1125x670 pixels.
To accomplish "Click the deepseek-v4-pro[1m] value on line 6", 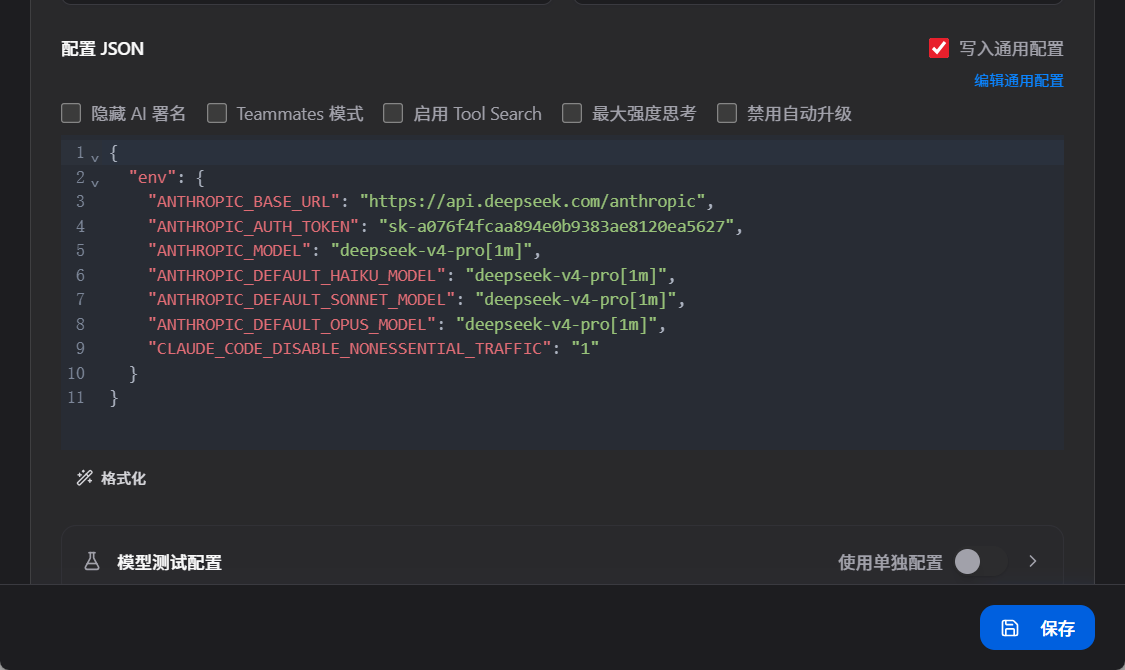I will [566, 275].
